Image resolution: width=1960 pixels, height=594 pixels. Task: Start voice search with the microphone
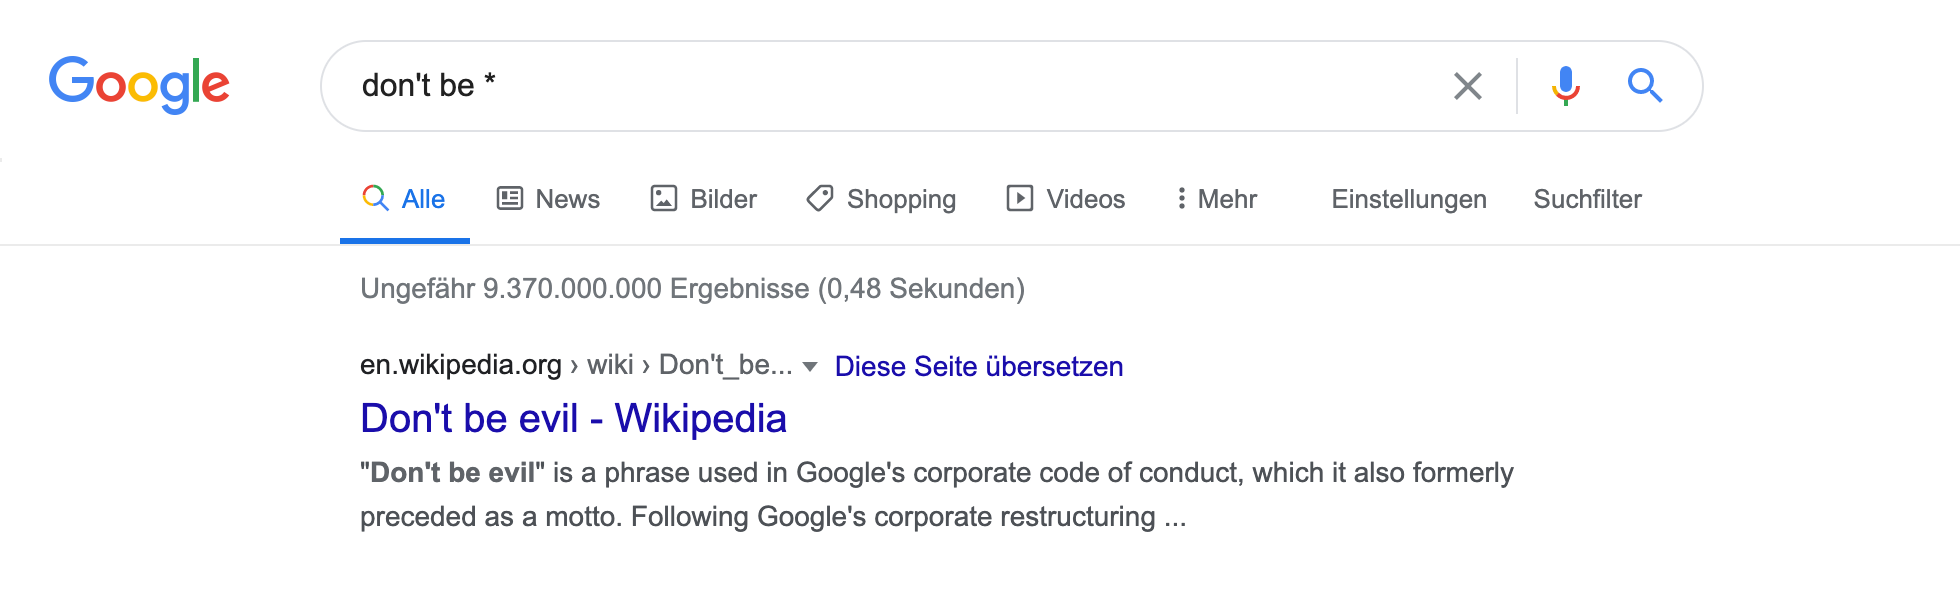[x=1565, y=86]
